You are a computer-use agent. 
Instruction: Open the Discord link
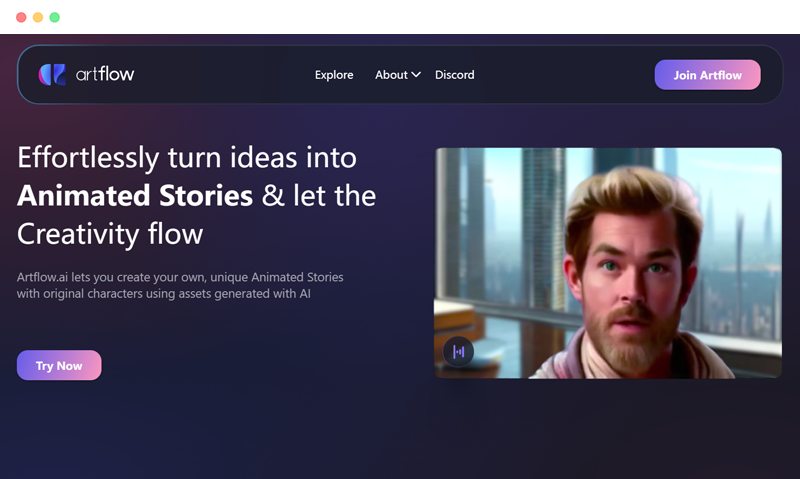(455, 75)
